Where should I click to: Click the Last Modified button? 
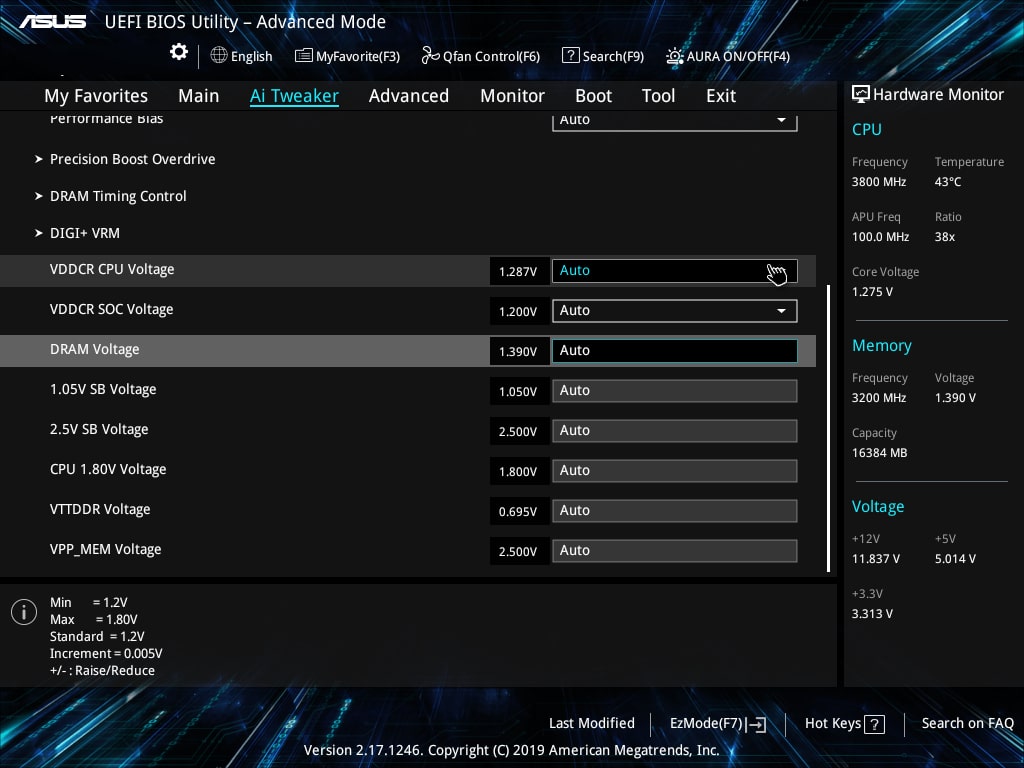click(592, 724)
